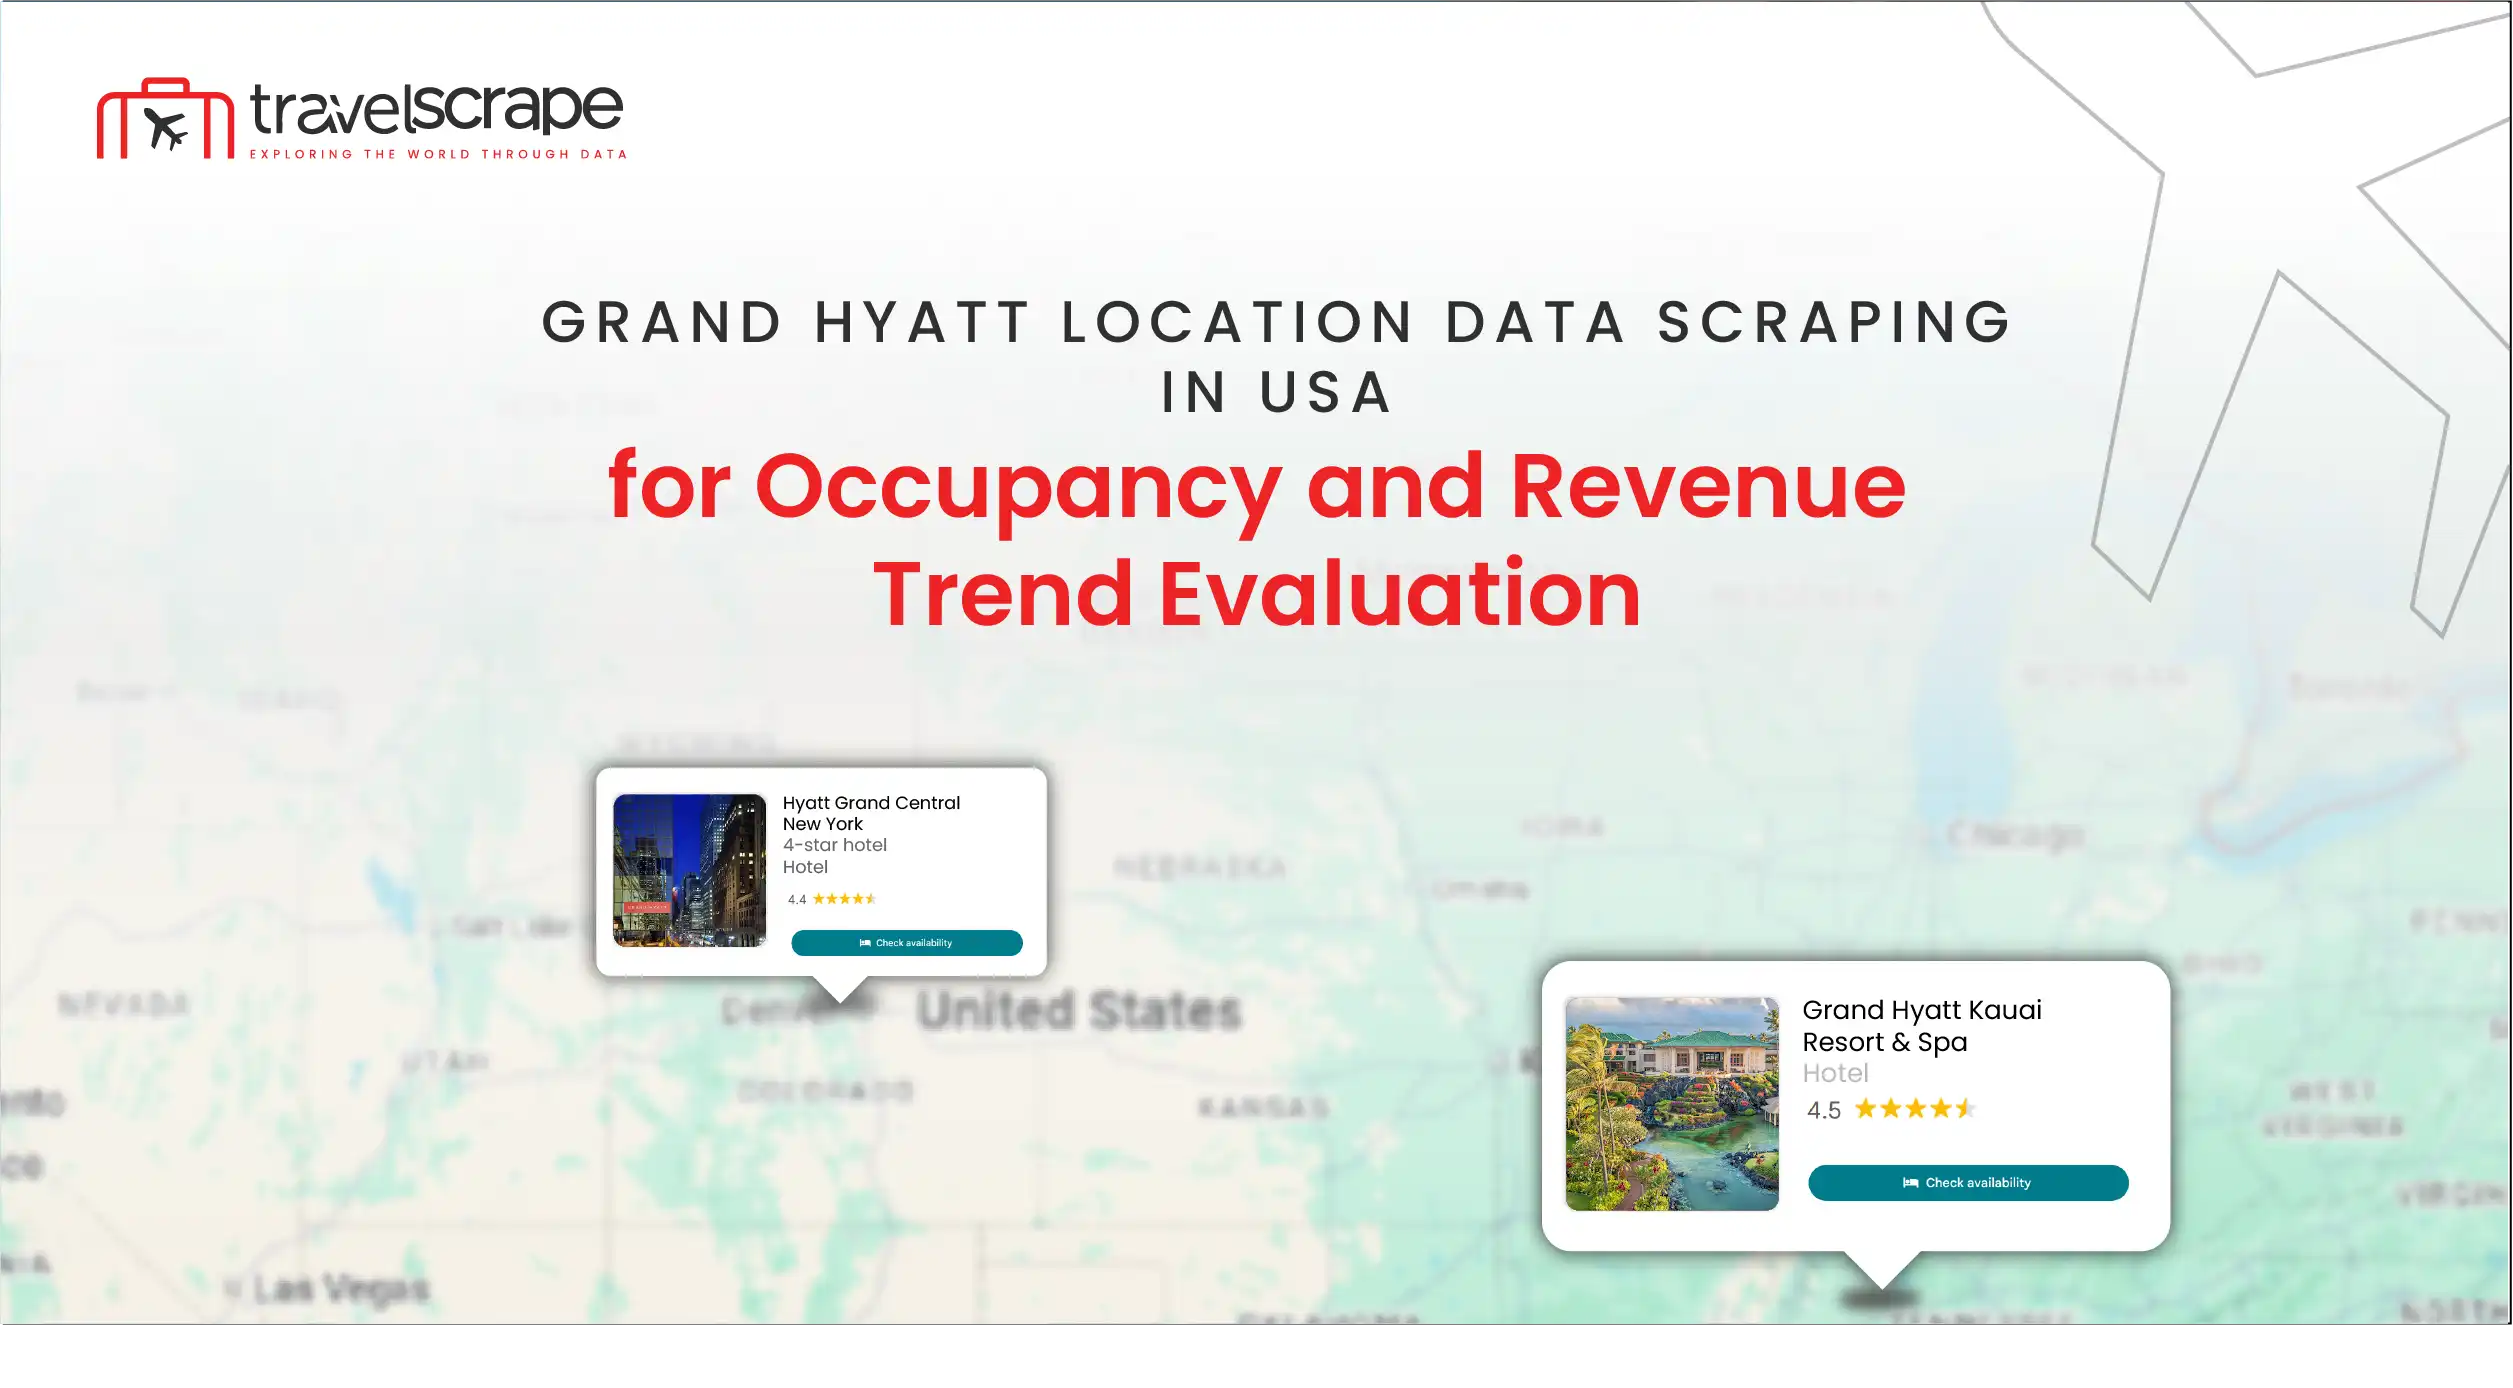Screen dimensions: 2513x1388
Task: Click the 'United States' map label
Action: [x=1079, y=1010]
